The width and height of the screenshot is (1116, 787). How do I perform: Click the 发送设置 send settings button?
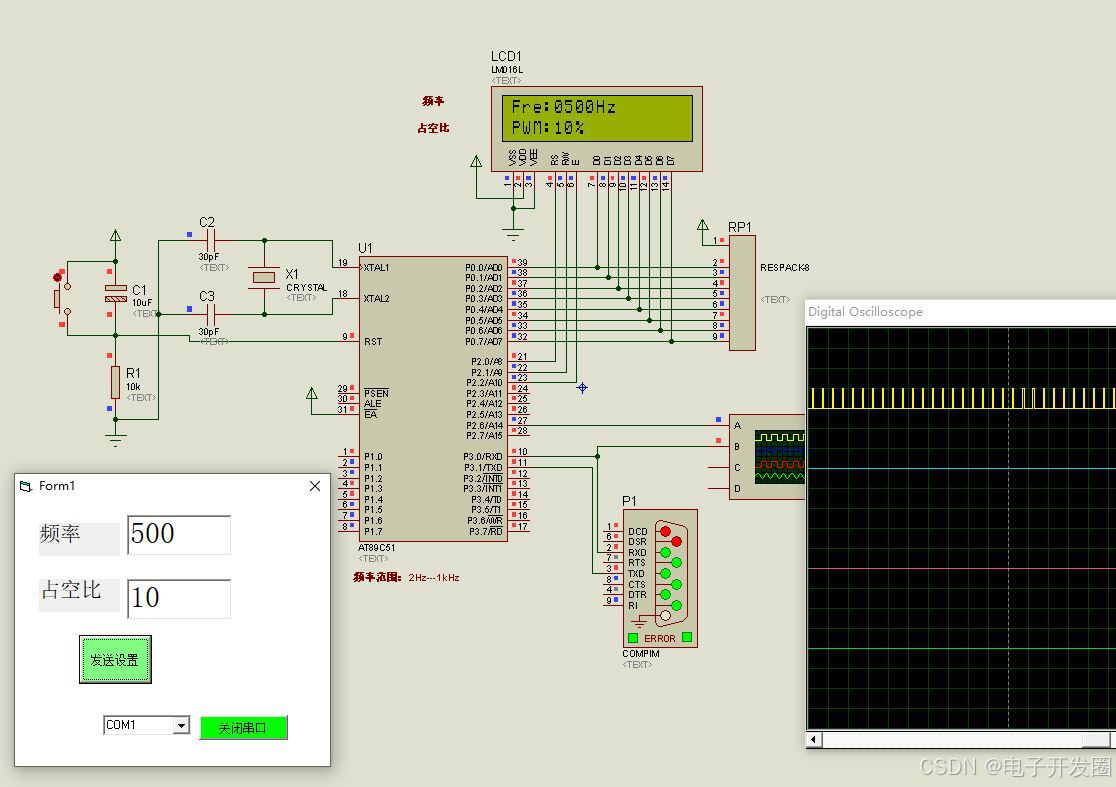(115, 660)
